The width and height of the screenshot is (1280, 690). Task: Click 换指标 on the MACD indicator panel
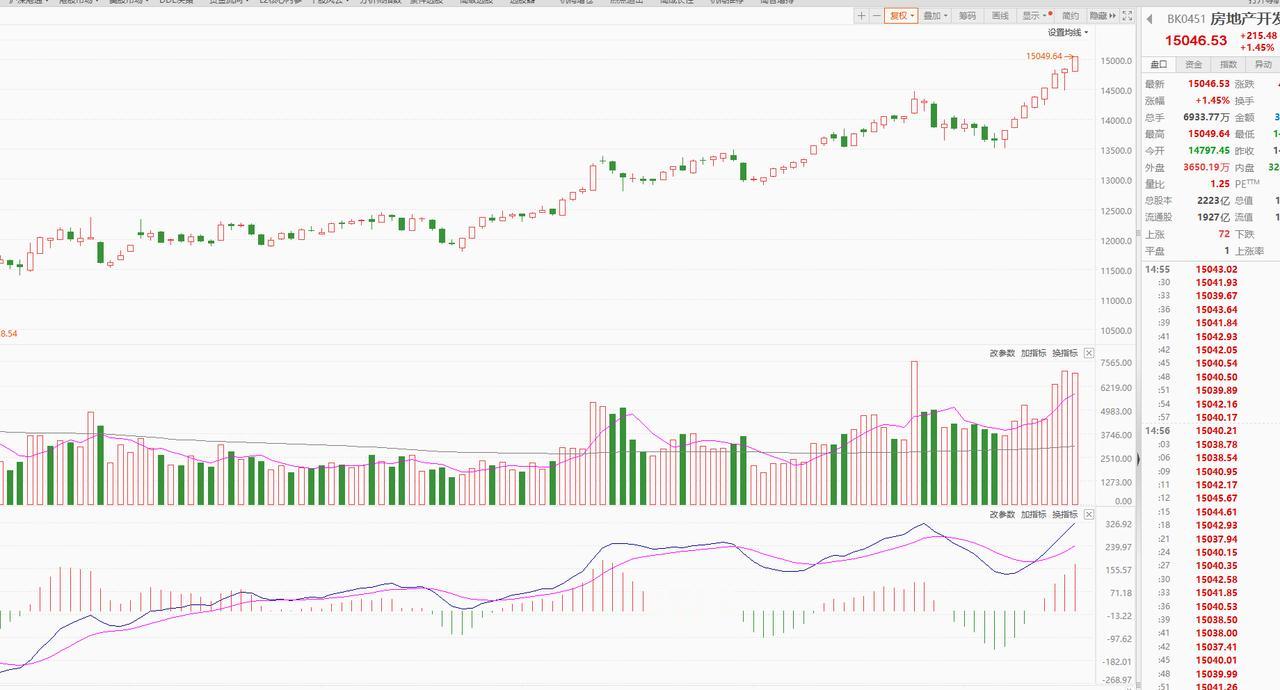(x=1064, y=514)
